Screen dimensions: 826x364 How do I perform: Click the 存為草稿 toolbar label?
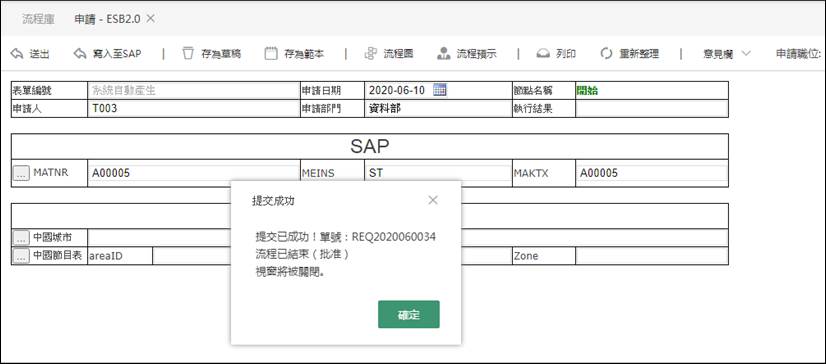221,53
